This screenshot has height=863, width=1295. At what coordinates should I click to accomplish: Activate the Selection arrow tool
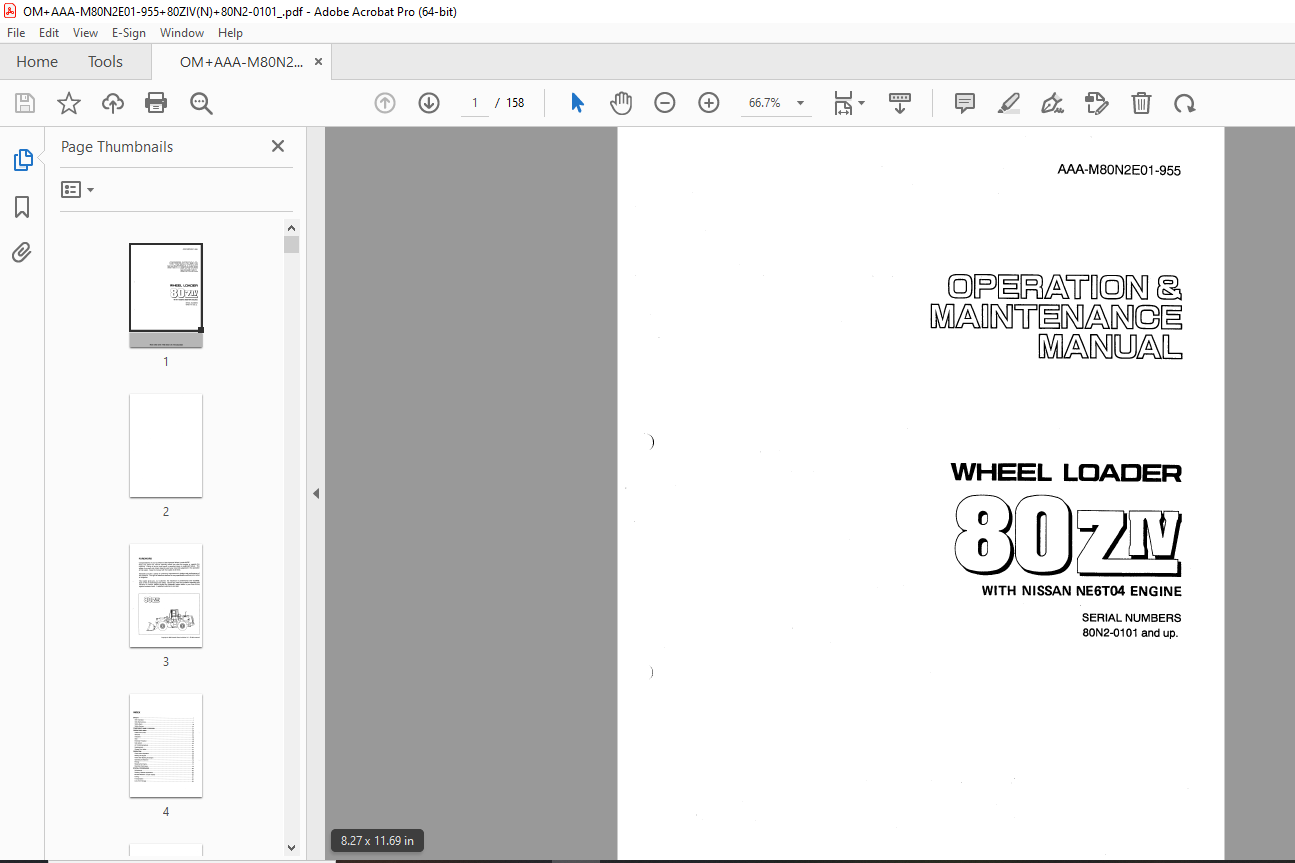click(577, 103)
